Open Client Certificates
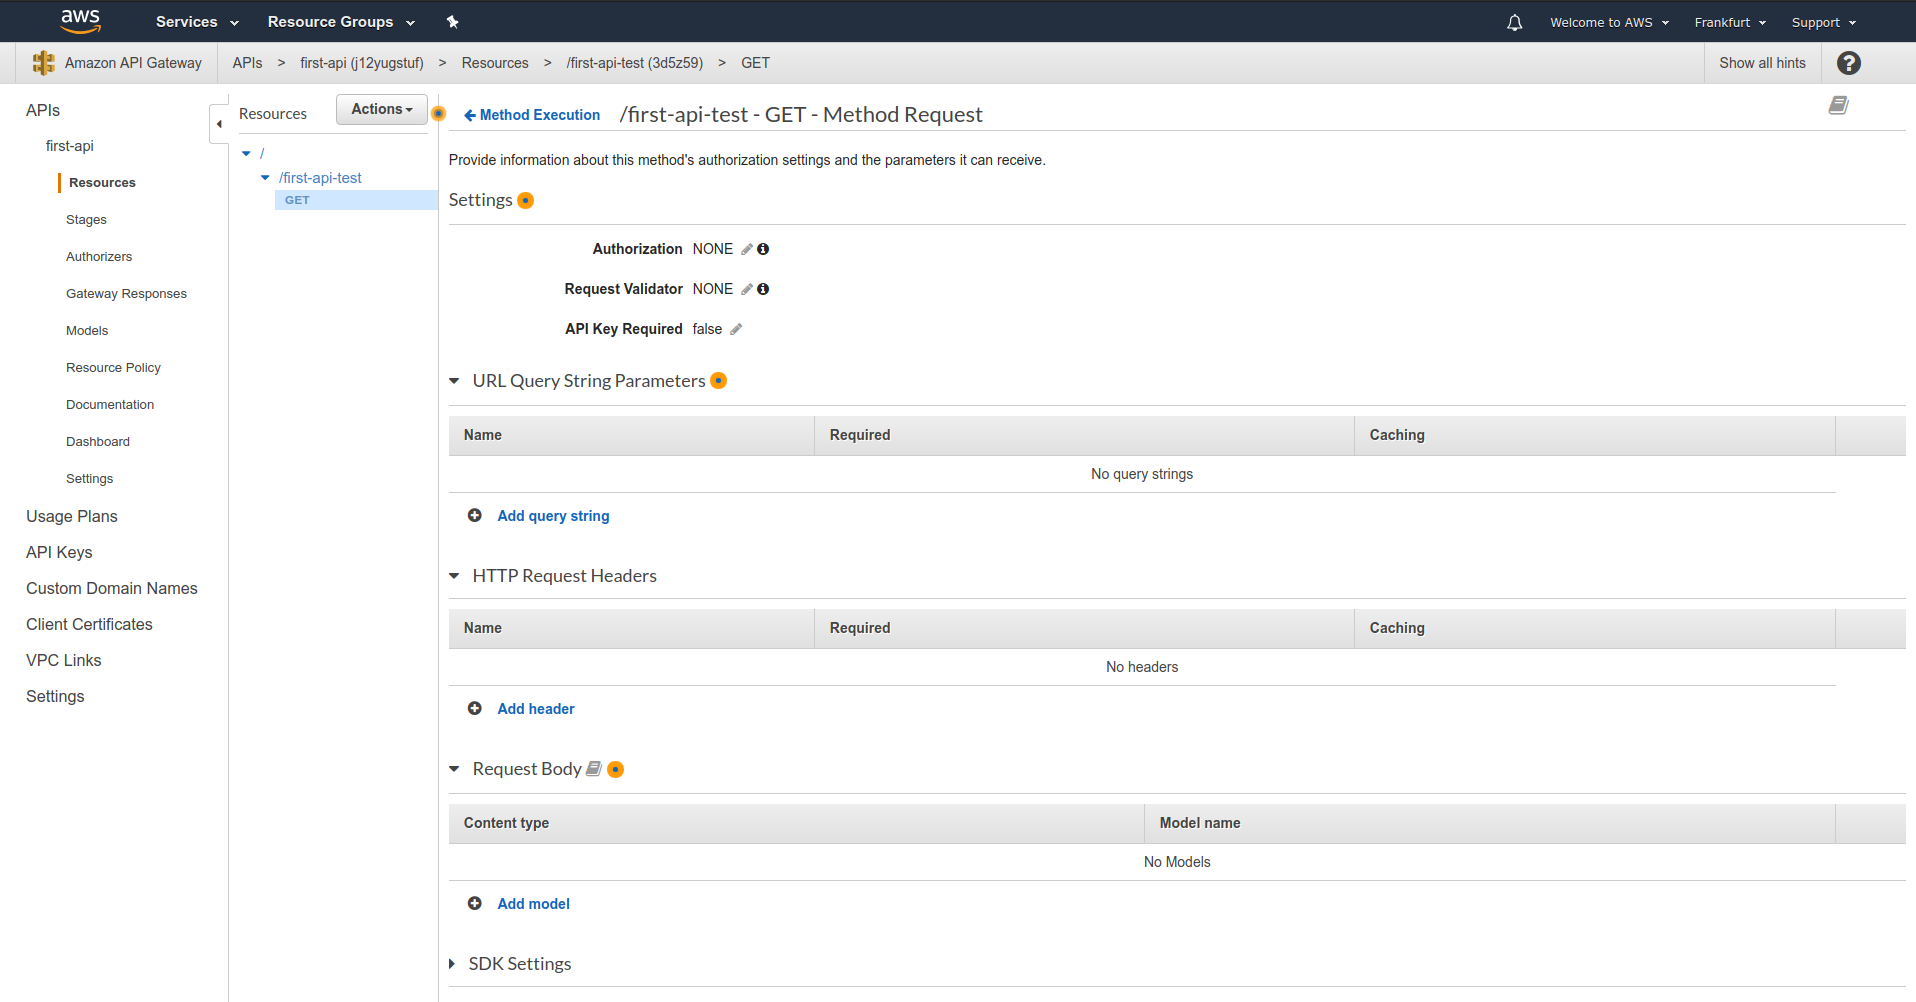Viewport: 1916px width, 1002px height. click(x=89, y=624)
